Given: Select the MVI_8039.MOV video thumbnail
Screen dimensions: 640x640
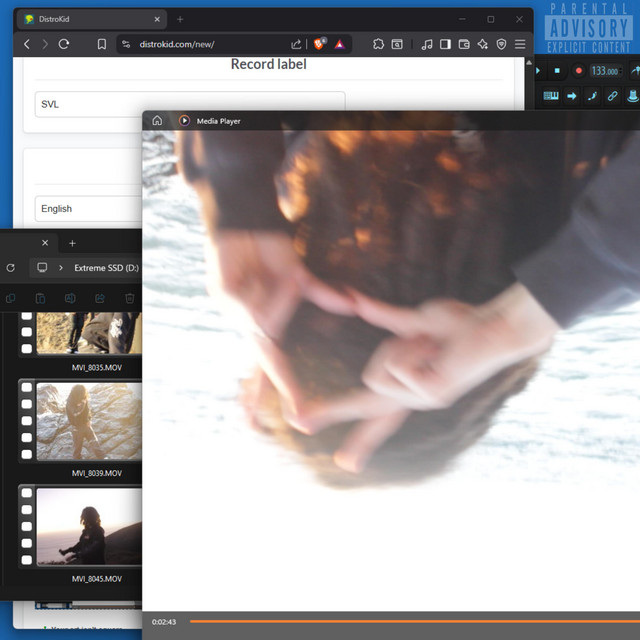Looking at the screenshot, I should point(80,421).
